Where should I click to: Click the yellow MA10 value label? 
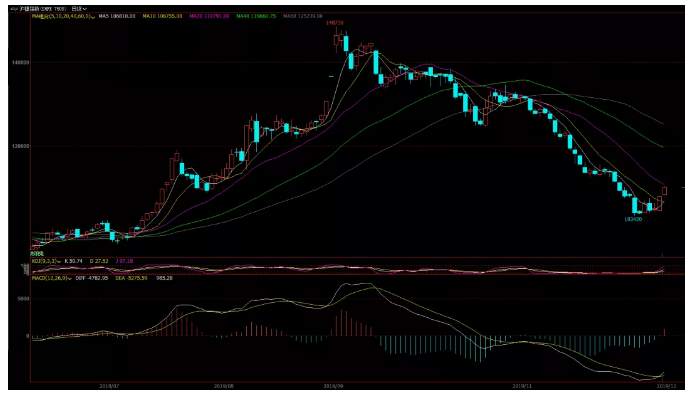[x=162, y=16]
